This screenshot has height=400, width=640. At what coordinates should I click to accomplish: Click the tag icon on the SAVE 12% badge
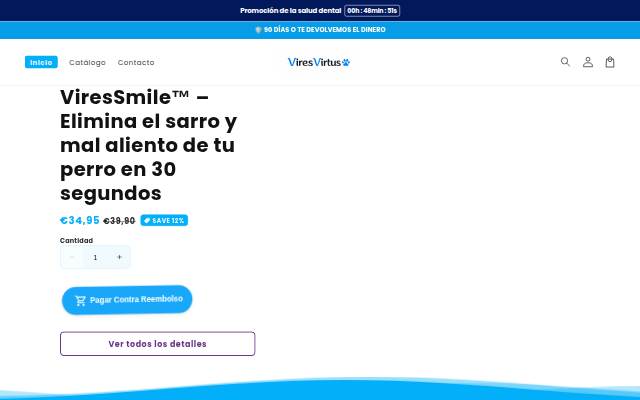click(x=147, y=220)
